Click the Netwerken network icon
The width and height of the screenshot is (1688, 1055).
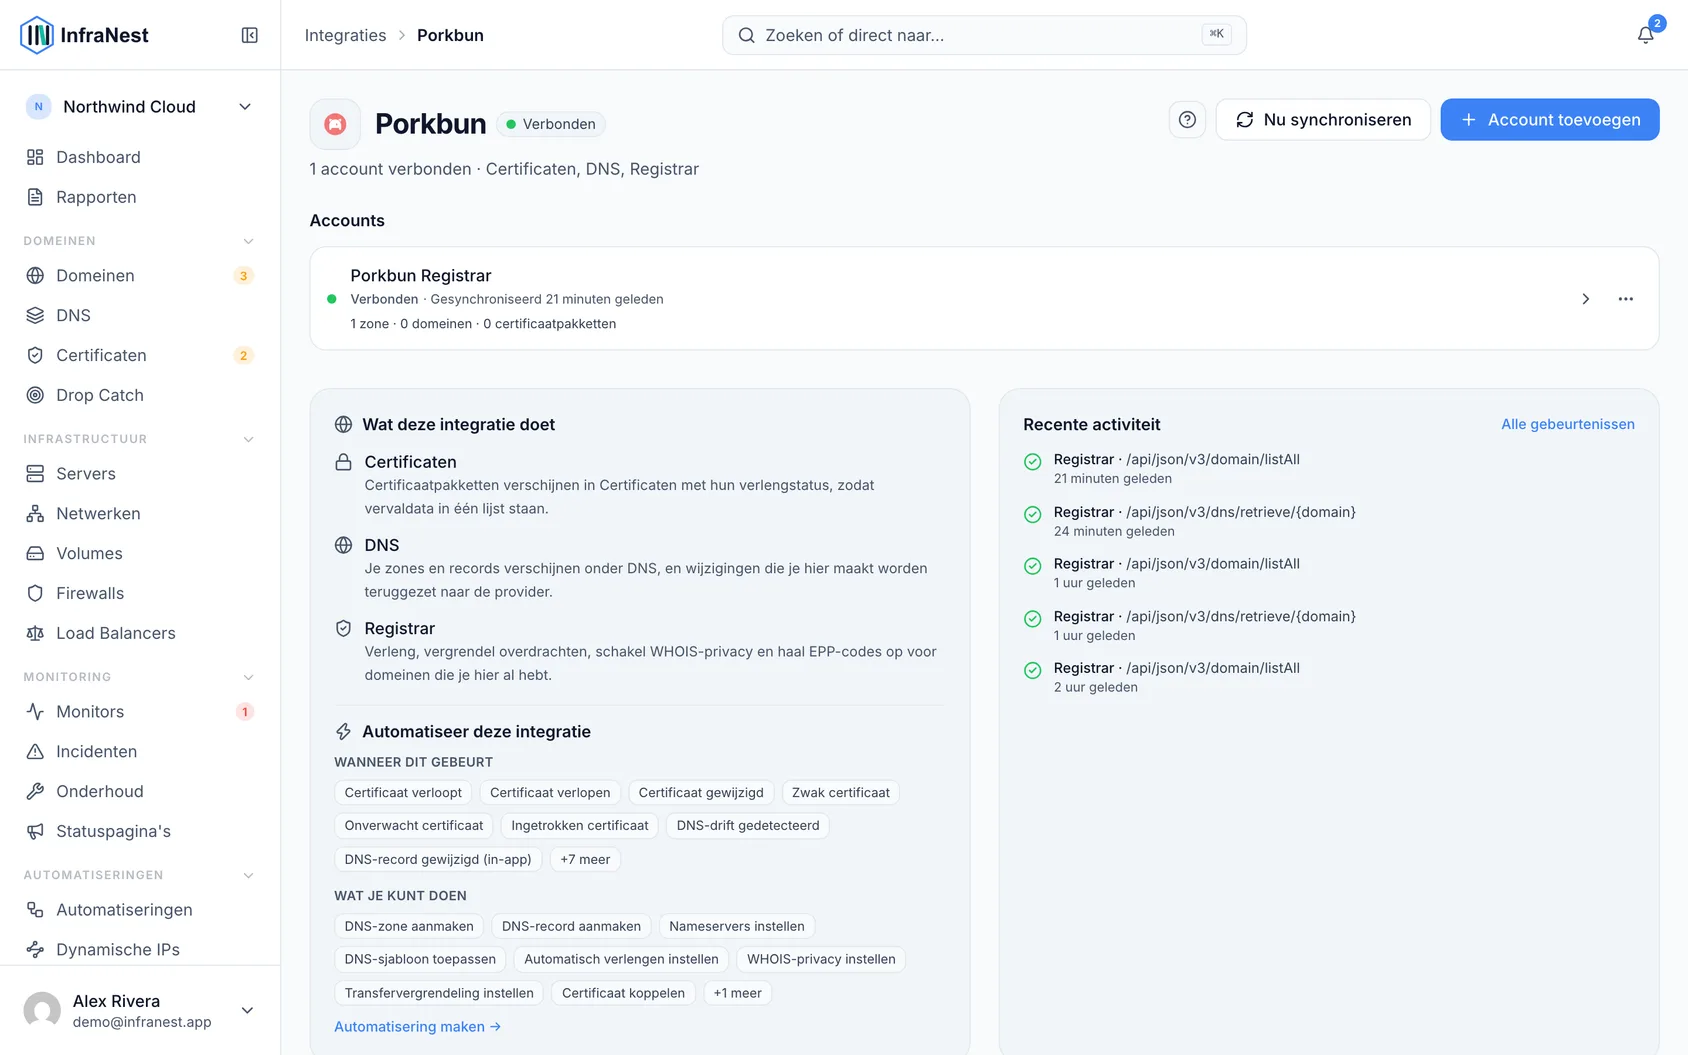(35, 513)
